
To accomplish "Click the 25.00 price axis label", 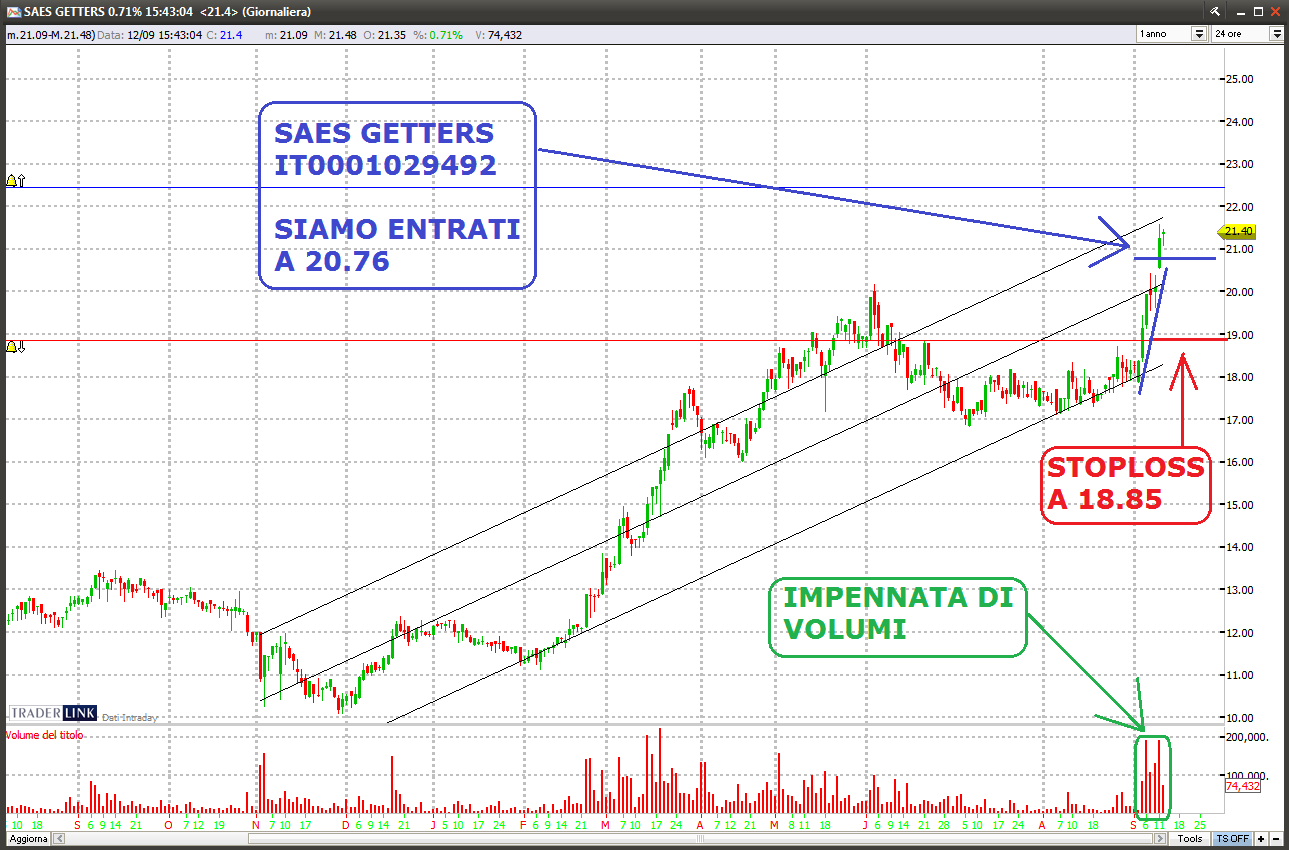I will pos(1241,79).
